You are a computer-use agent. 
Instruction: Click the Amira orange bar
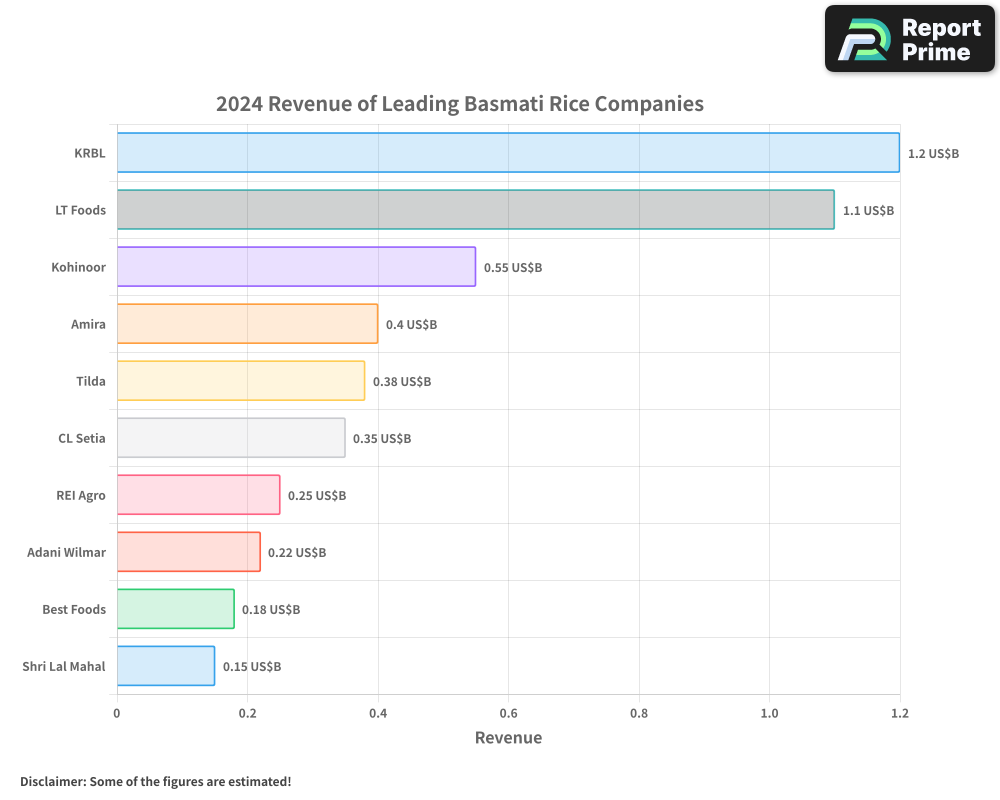(246, 324)
